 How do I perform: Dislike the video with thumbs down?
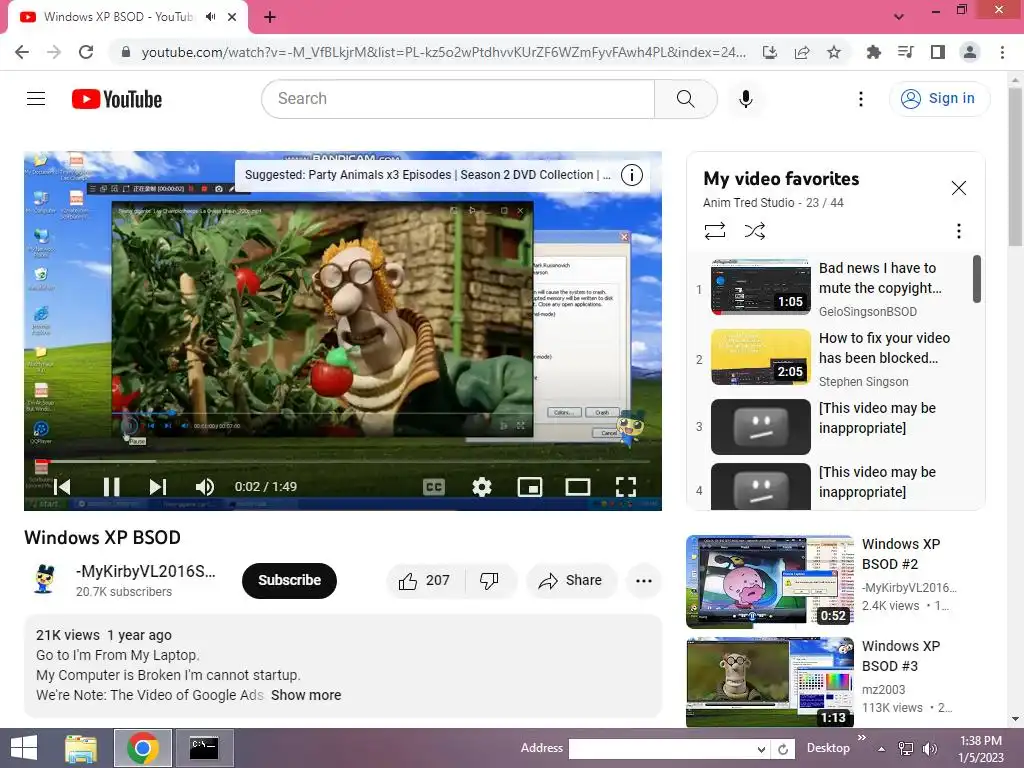coord(489,581)
